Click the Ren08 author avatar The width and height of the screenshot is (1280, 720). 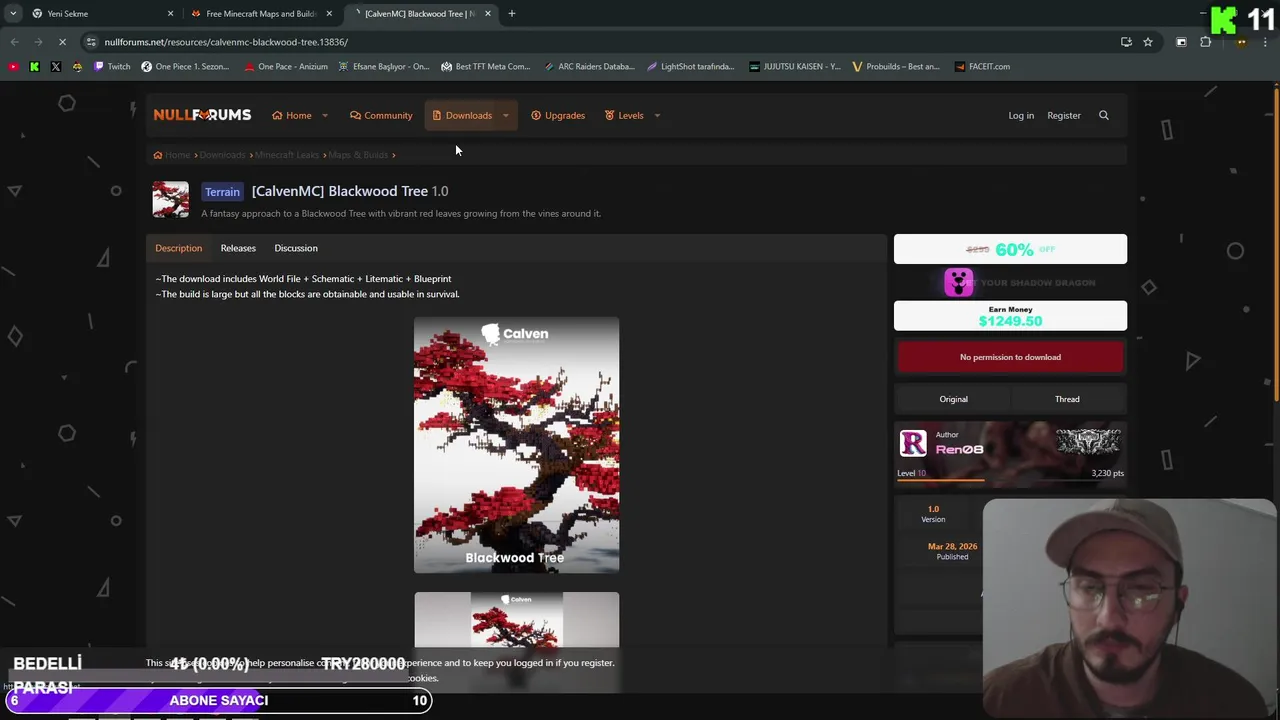tap(913, 443)
